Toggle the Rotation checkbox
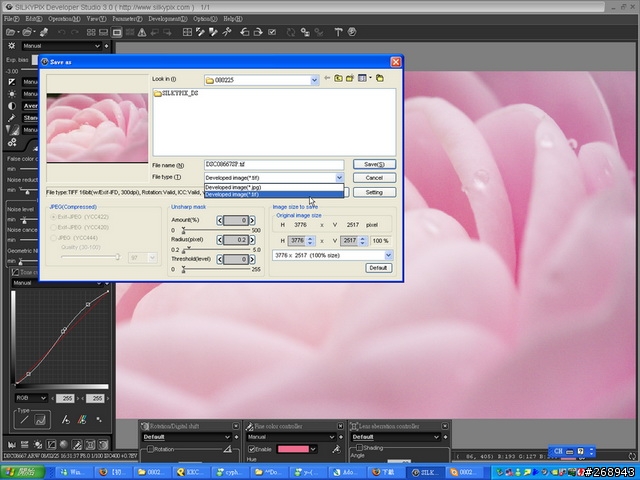The height and width of the screenshot is (480, 640). pos(150,449)
